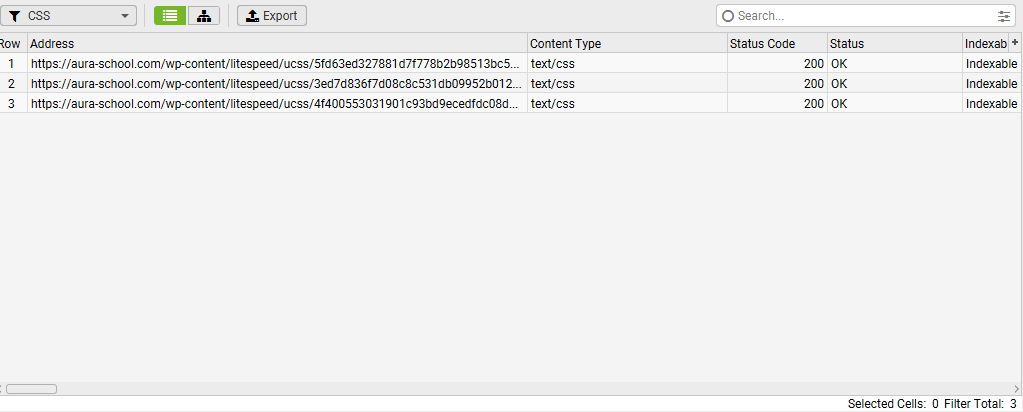The height and width of the screenshot is (412, 1023).
Task: Switch to tree structure view
Action: pos(204,16)
